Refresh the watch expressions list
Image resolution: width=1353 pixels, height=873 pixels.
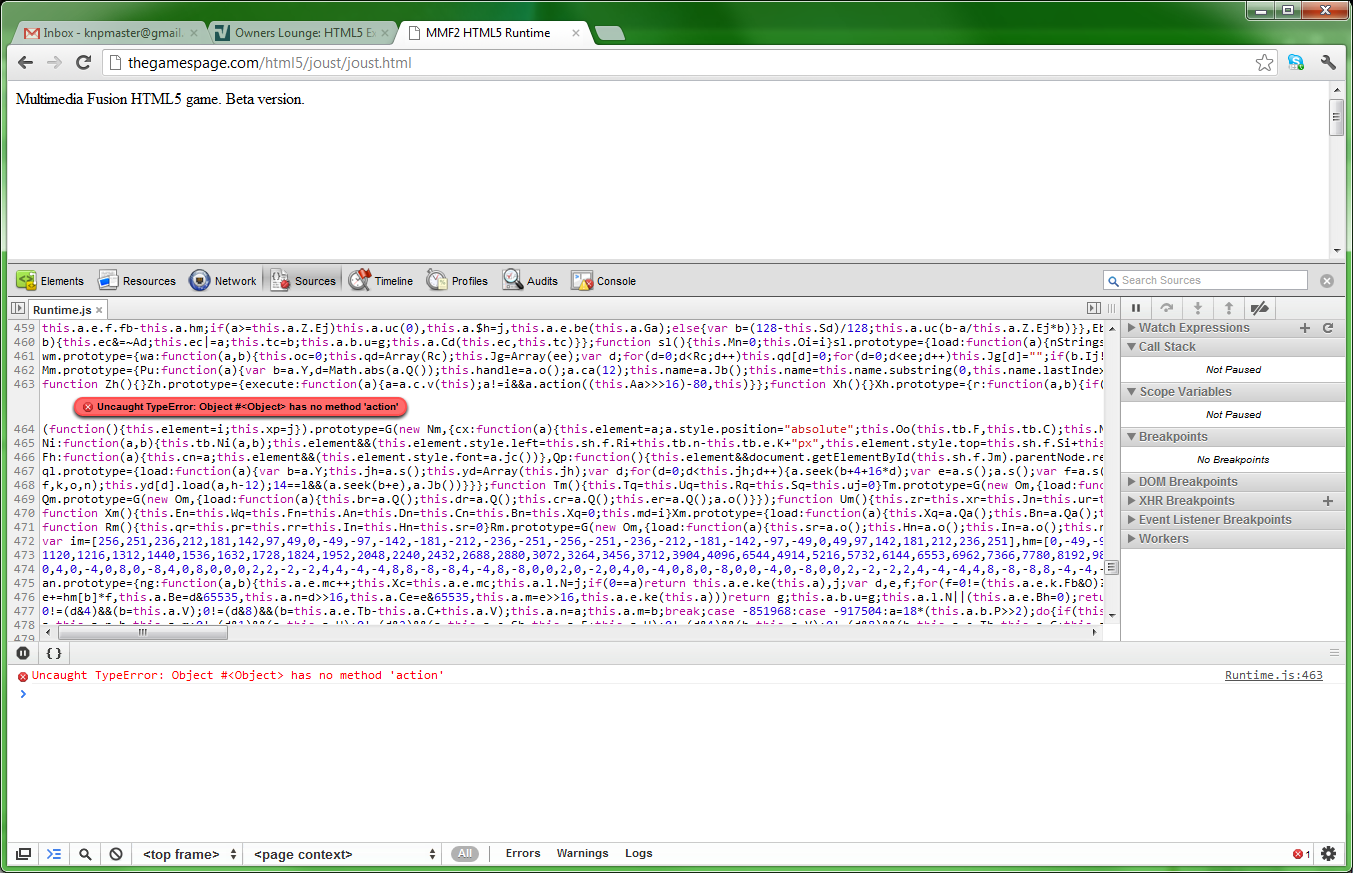[1328, 328]
